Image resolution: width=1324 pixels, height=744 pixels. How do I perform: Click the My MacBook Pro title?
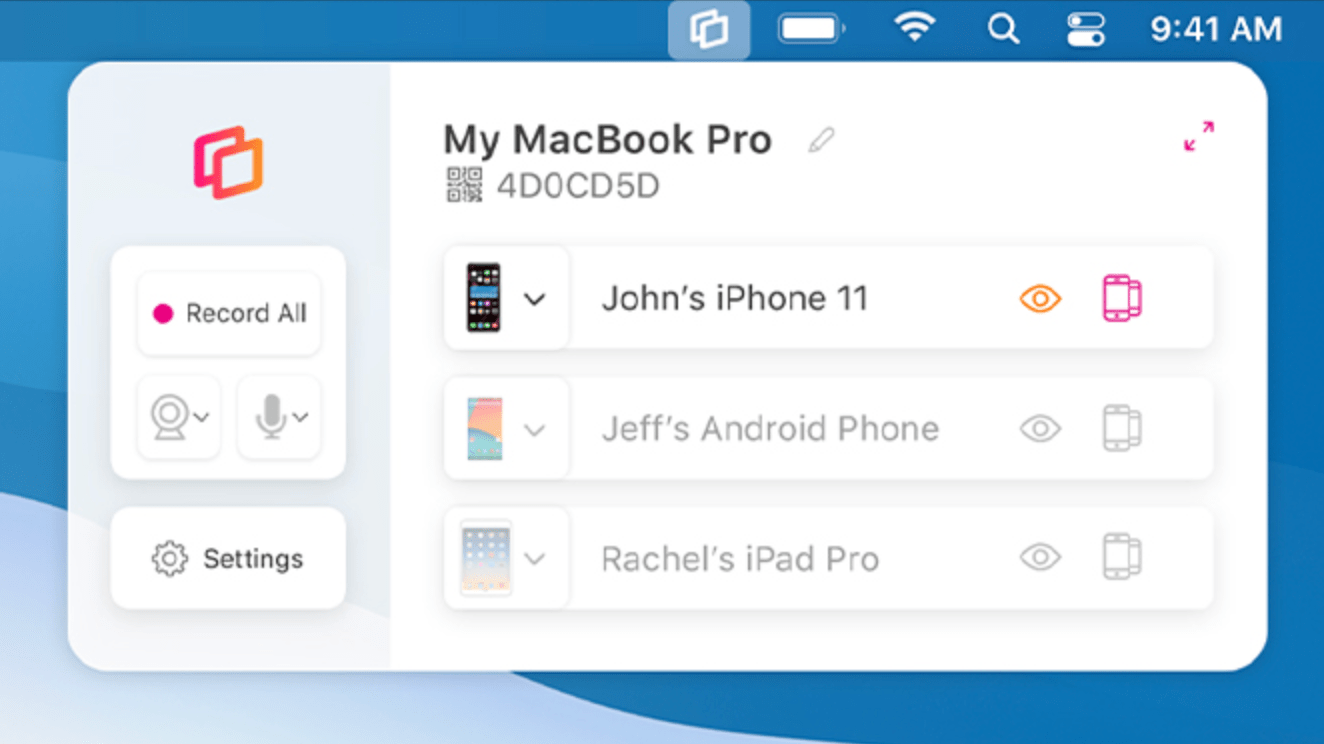pyautogui.click(x=607, y=141)
